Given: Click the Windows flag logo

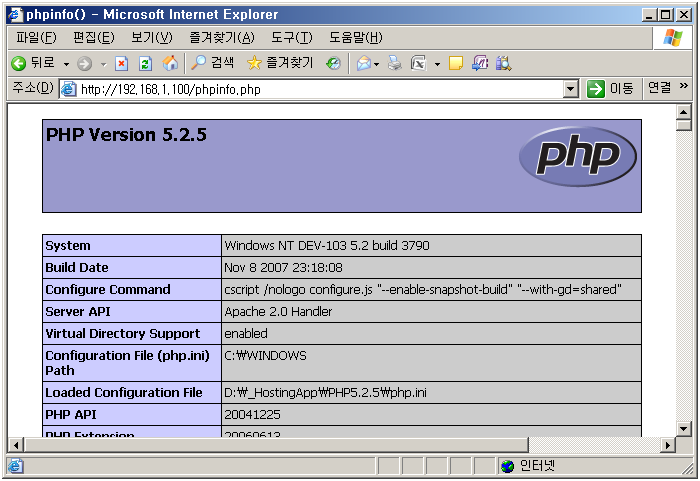Looking at the screenshot, I should [x=673, y=38].
